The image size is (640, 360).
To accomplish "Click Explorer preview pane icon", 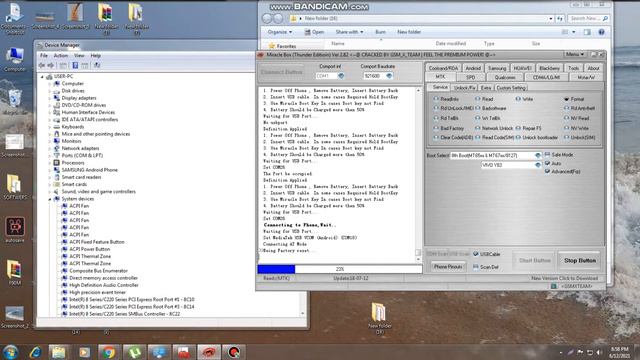I will pos(587,32).
